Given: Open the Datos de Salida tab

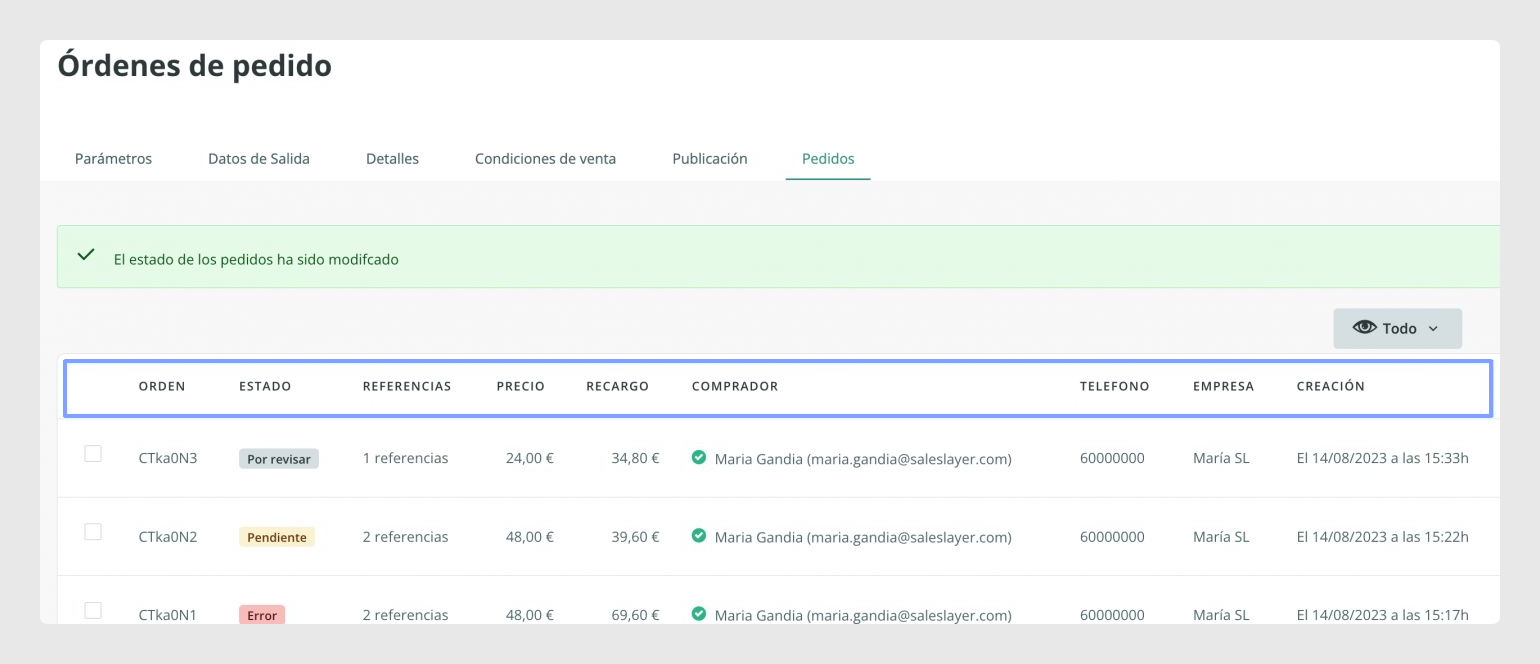Looking at the screenshot, I should (259, 158).
